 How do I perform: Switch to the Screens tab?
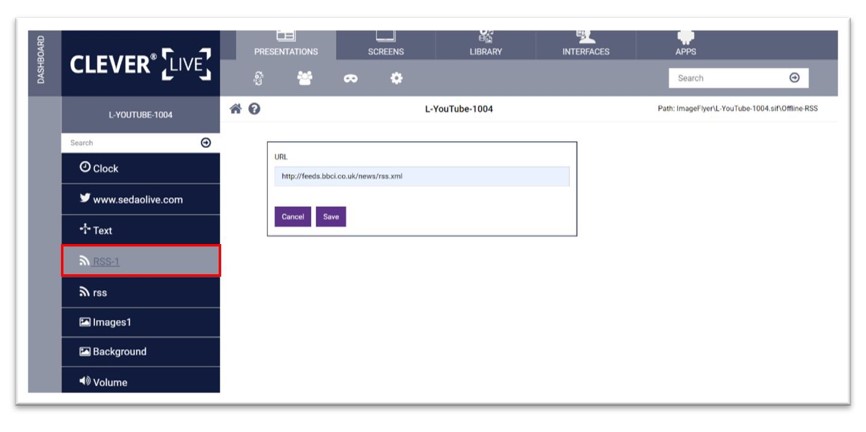coord(386,45)
